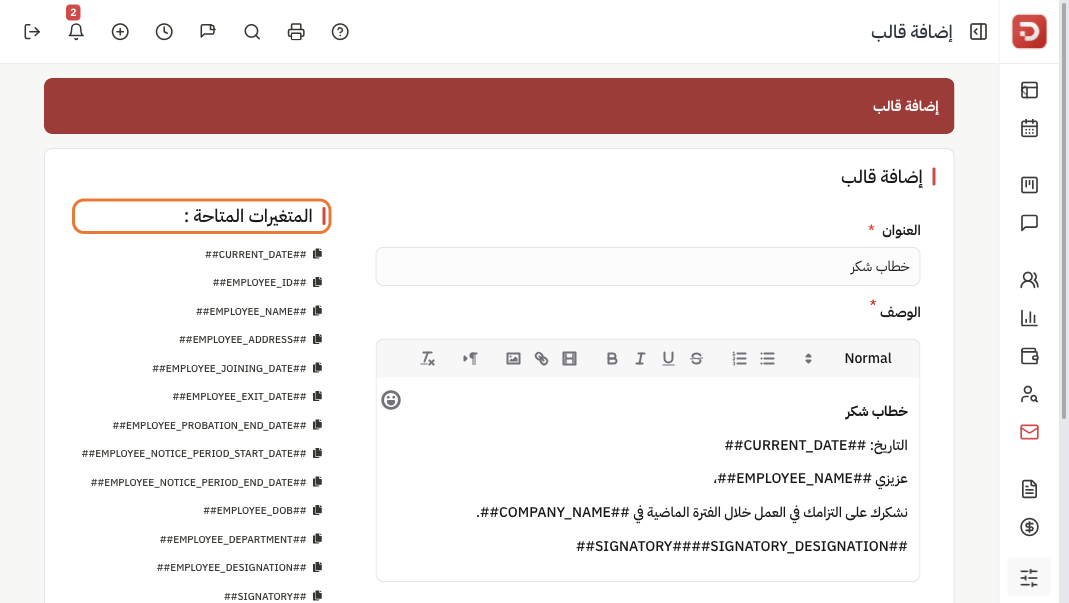This screenshot has height=603, width=1069.
Task: Insert link using chain icon
Action: 541,359
